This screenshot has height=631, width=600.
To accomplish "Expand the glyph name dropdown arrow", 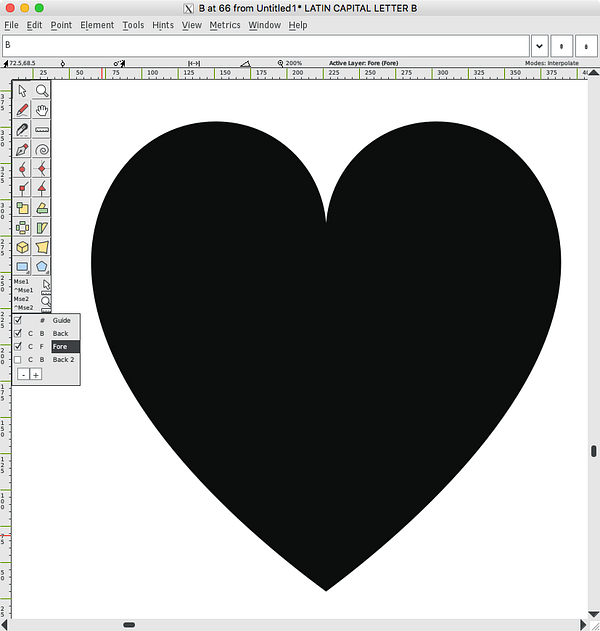I will pyautogui.click(x=539, y=46).
